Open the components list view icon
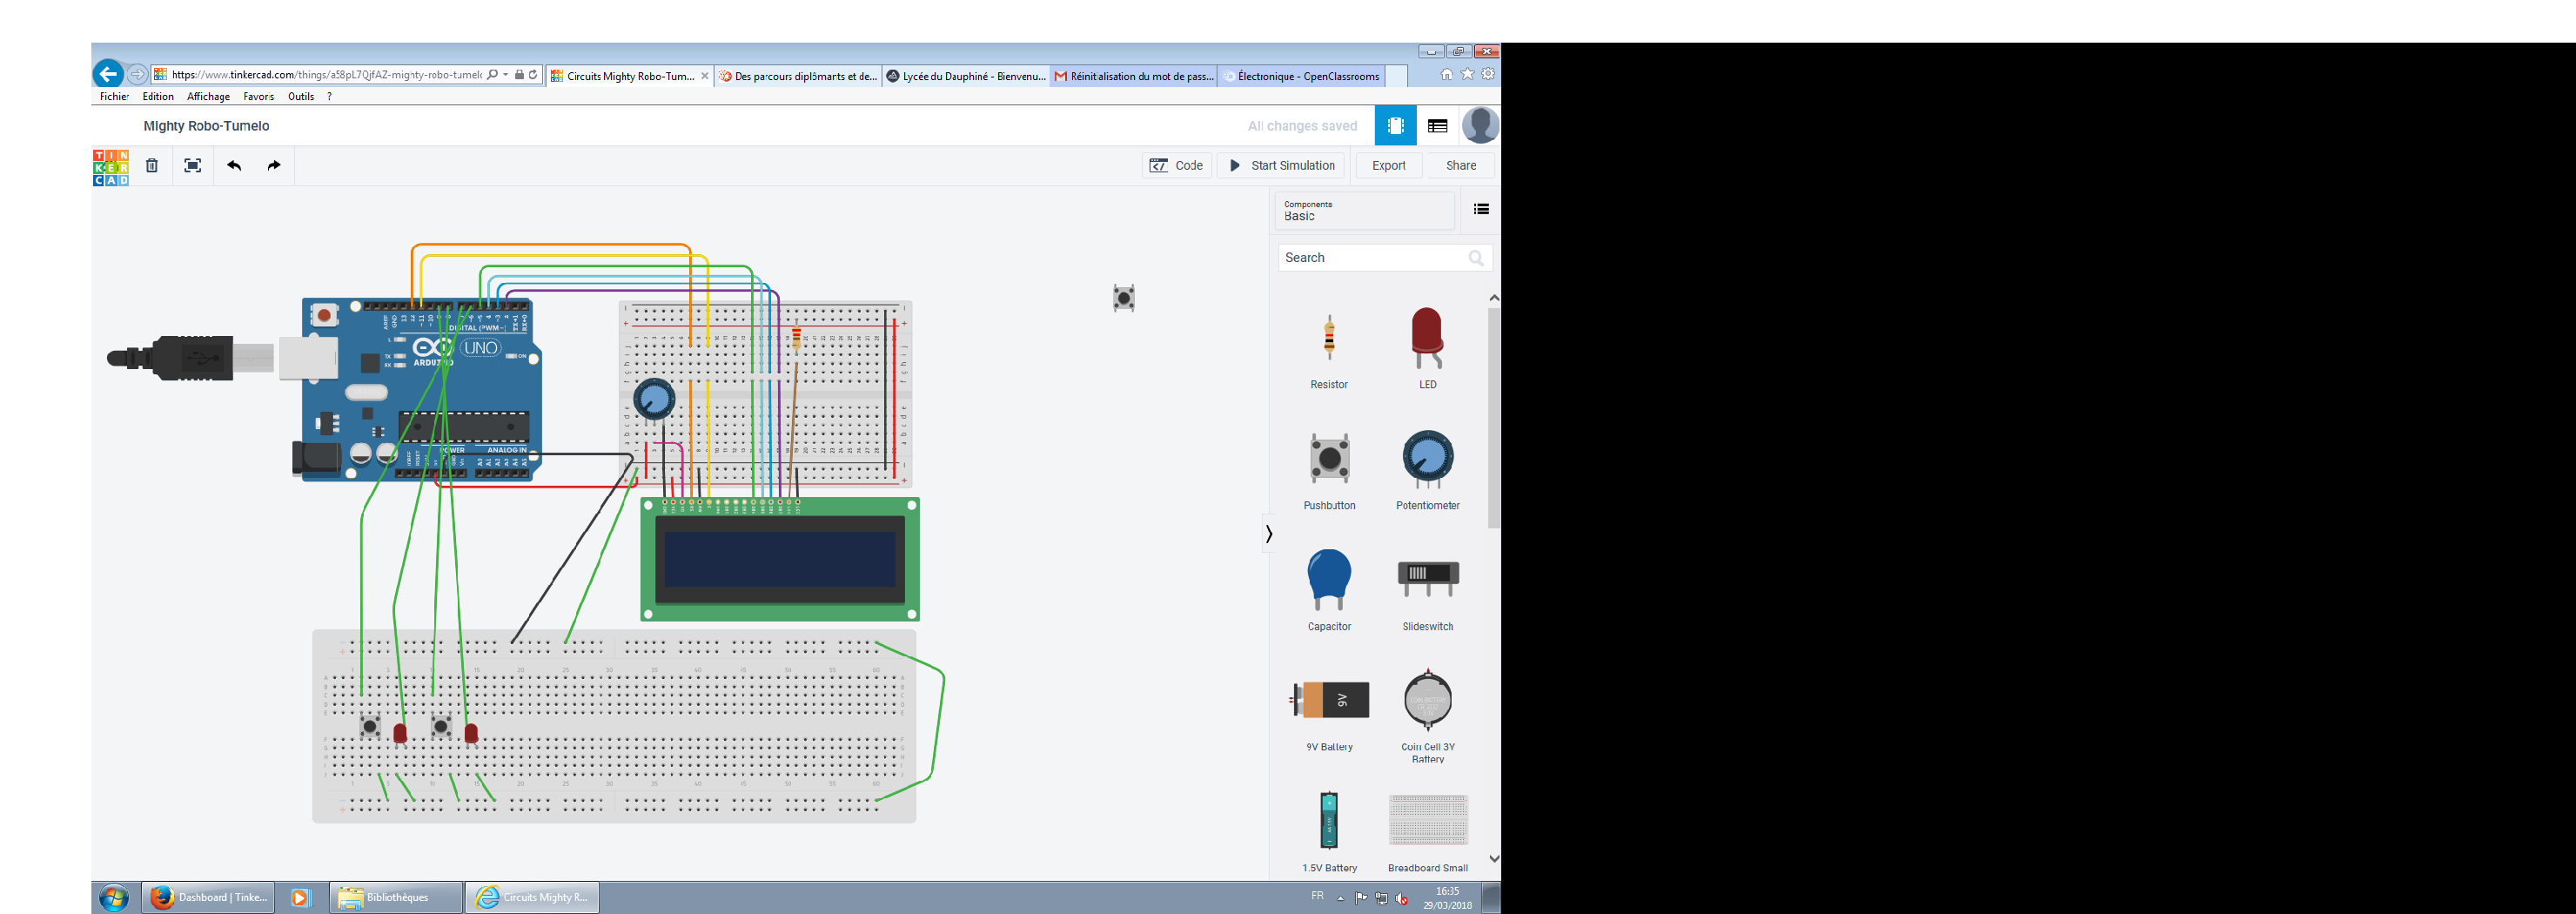The height and width of the screenshot is (914, 2576). [1480, 209]
